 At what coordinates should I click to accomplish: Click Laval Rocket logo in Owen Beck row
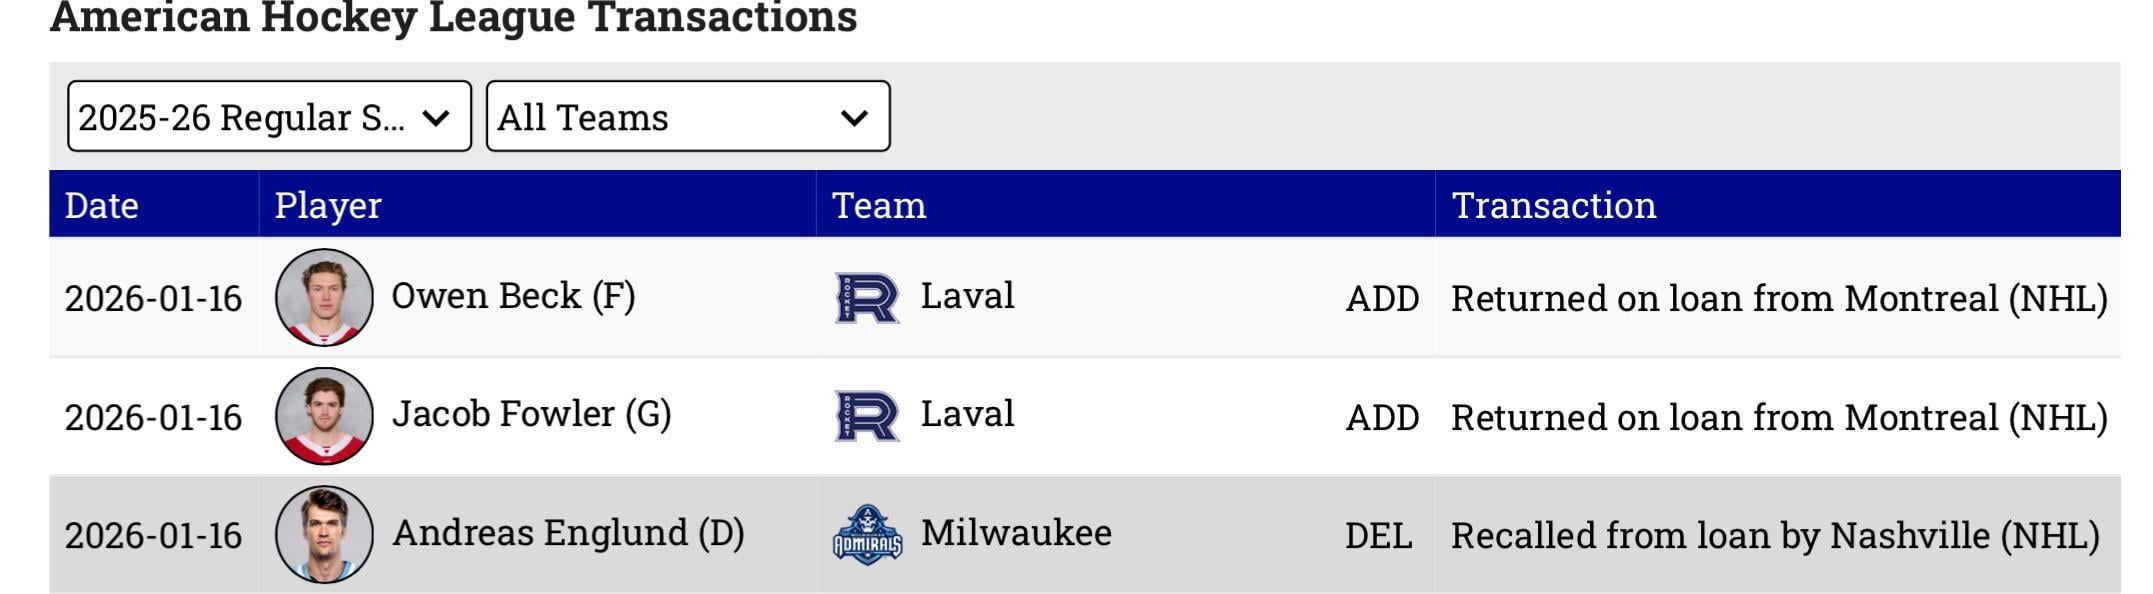[866, 298]
